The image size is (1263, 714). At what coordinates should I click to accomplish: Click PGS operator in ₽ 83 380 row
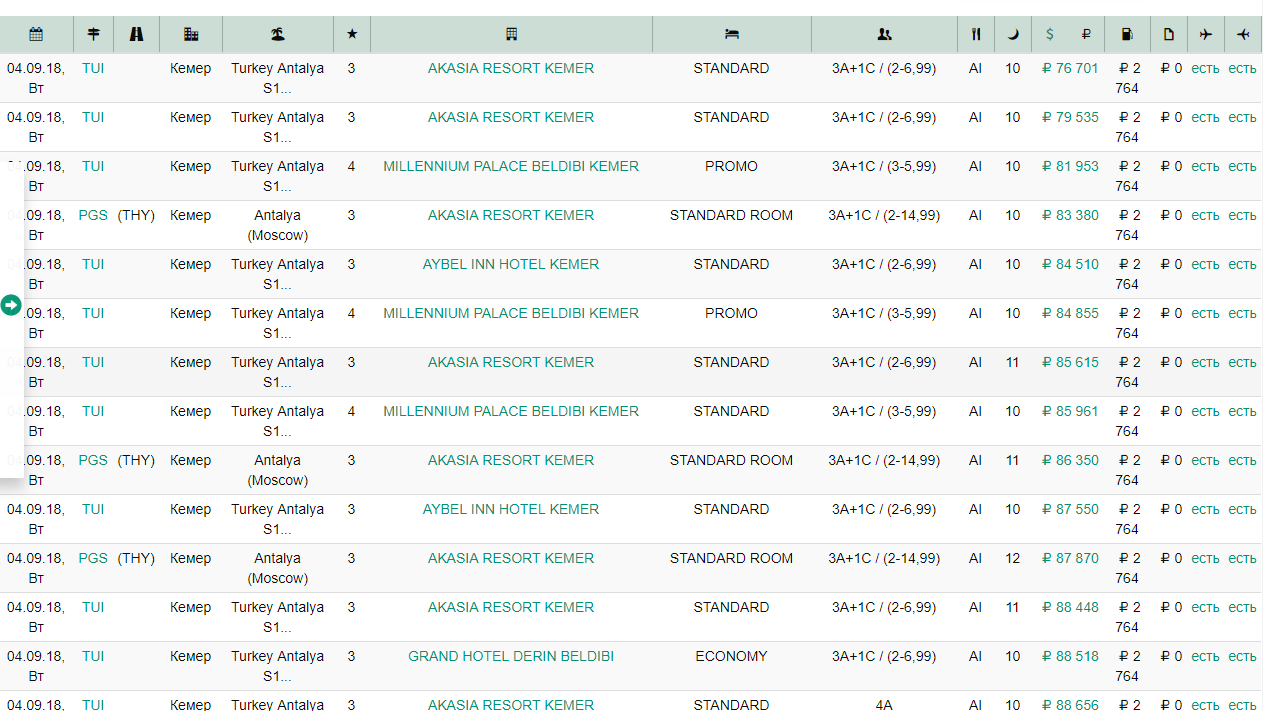[93, 215]
